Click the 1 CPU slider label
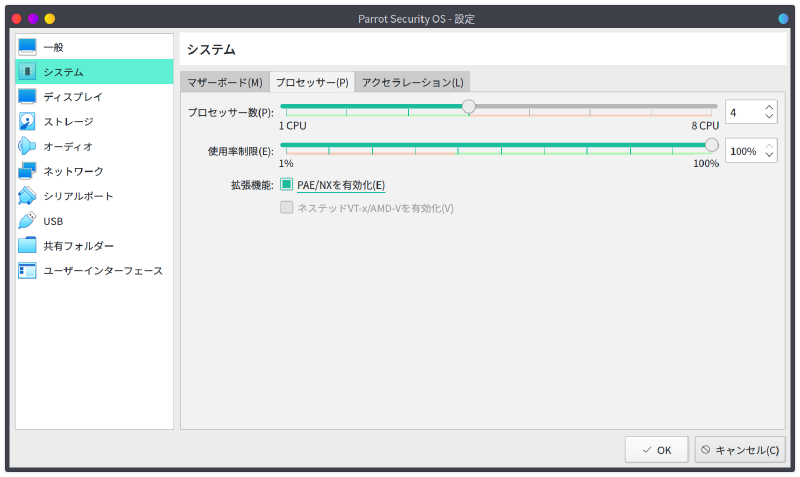Image resolution: width=800 pixels, height=477 pixels. [292, 125]
